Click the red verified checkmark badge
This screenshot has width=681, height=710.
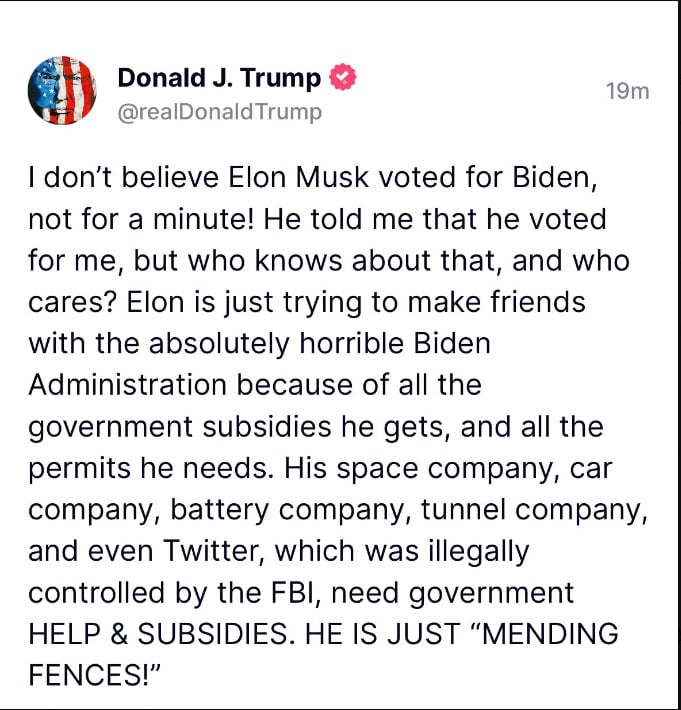click(342, 77)
